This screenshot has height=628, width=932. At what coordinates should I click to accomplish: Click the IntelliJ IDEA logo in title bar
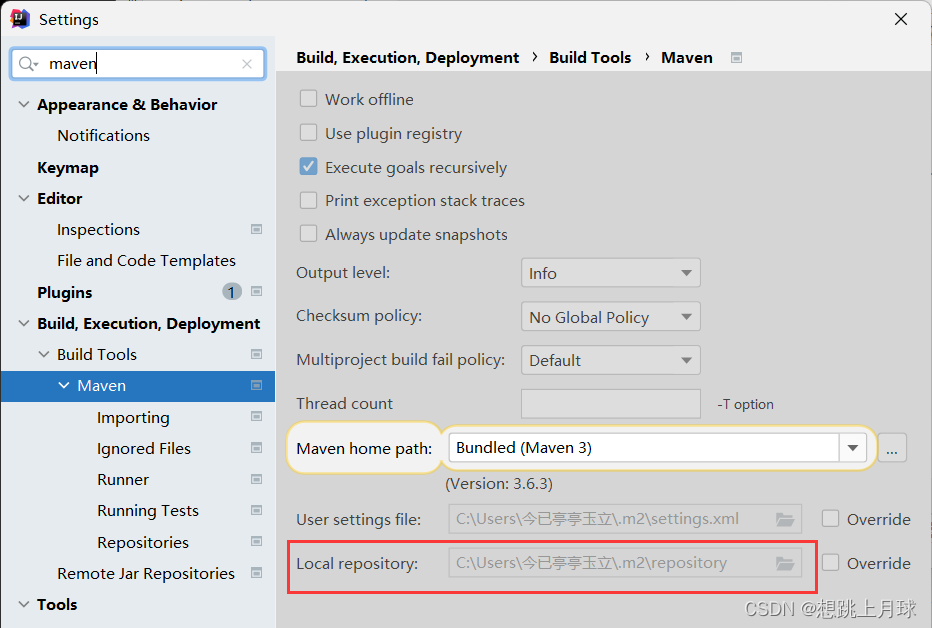pyautogui.click(x=20, y=19)
